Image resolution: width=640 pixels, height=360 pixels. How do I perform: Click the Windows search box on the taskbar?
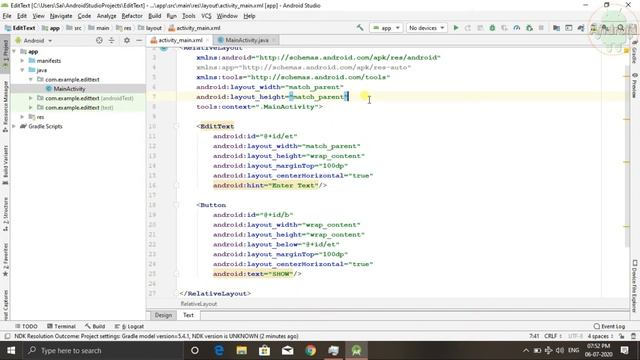coord(102,350)
